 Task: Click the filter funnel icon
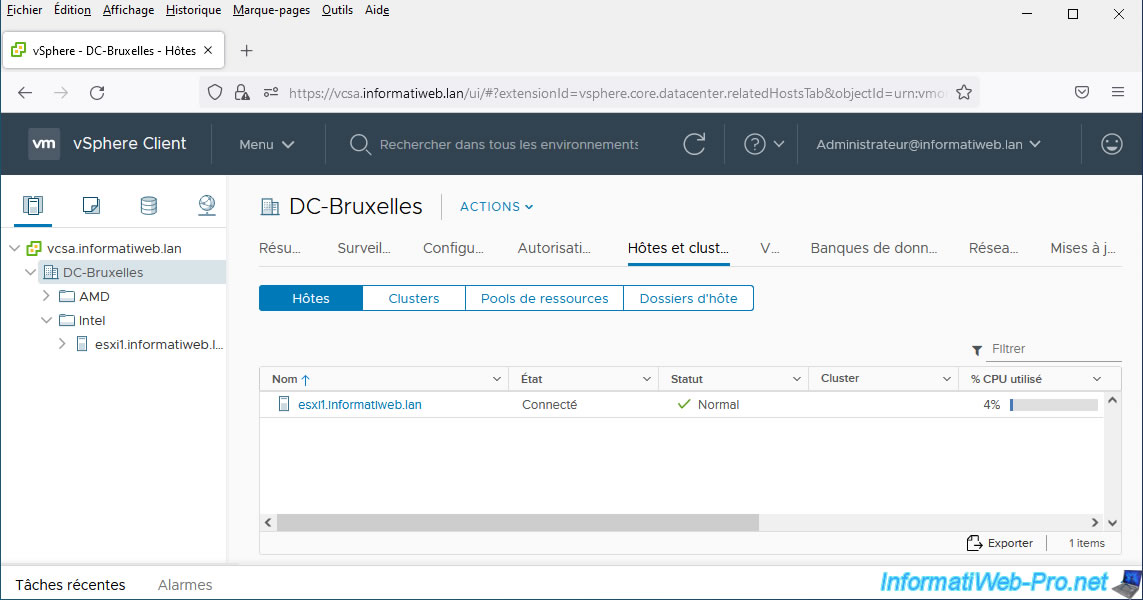pyautogui.click(x=977, y=351)
